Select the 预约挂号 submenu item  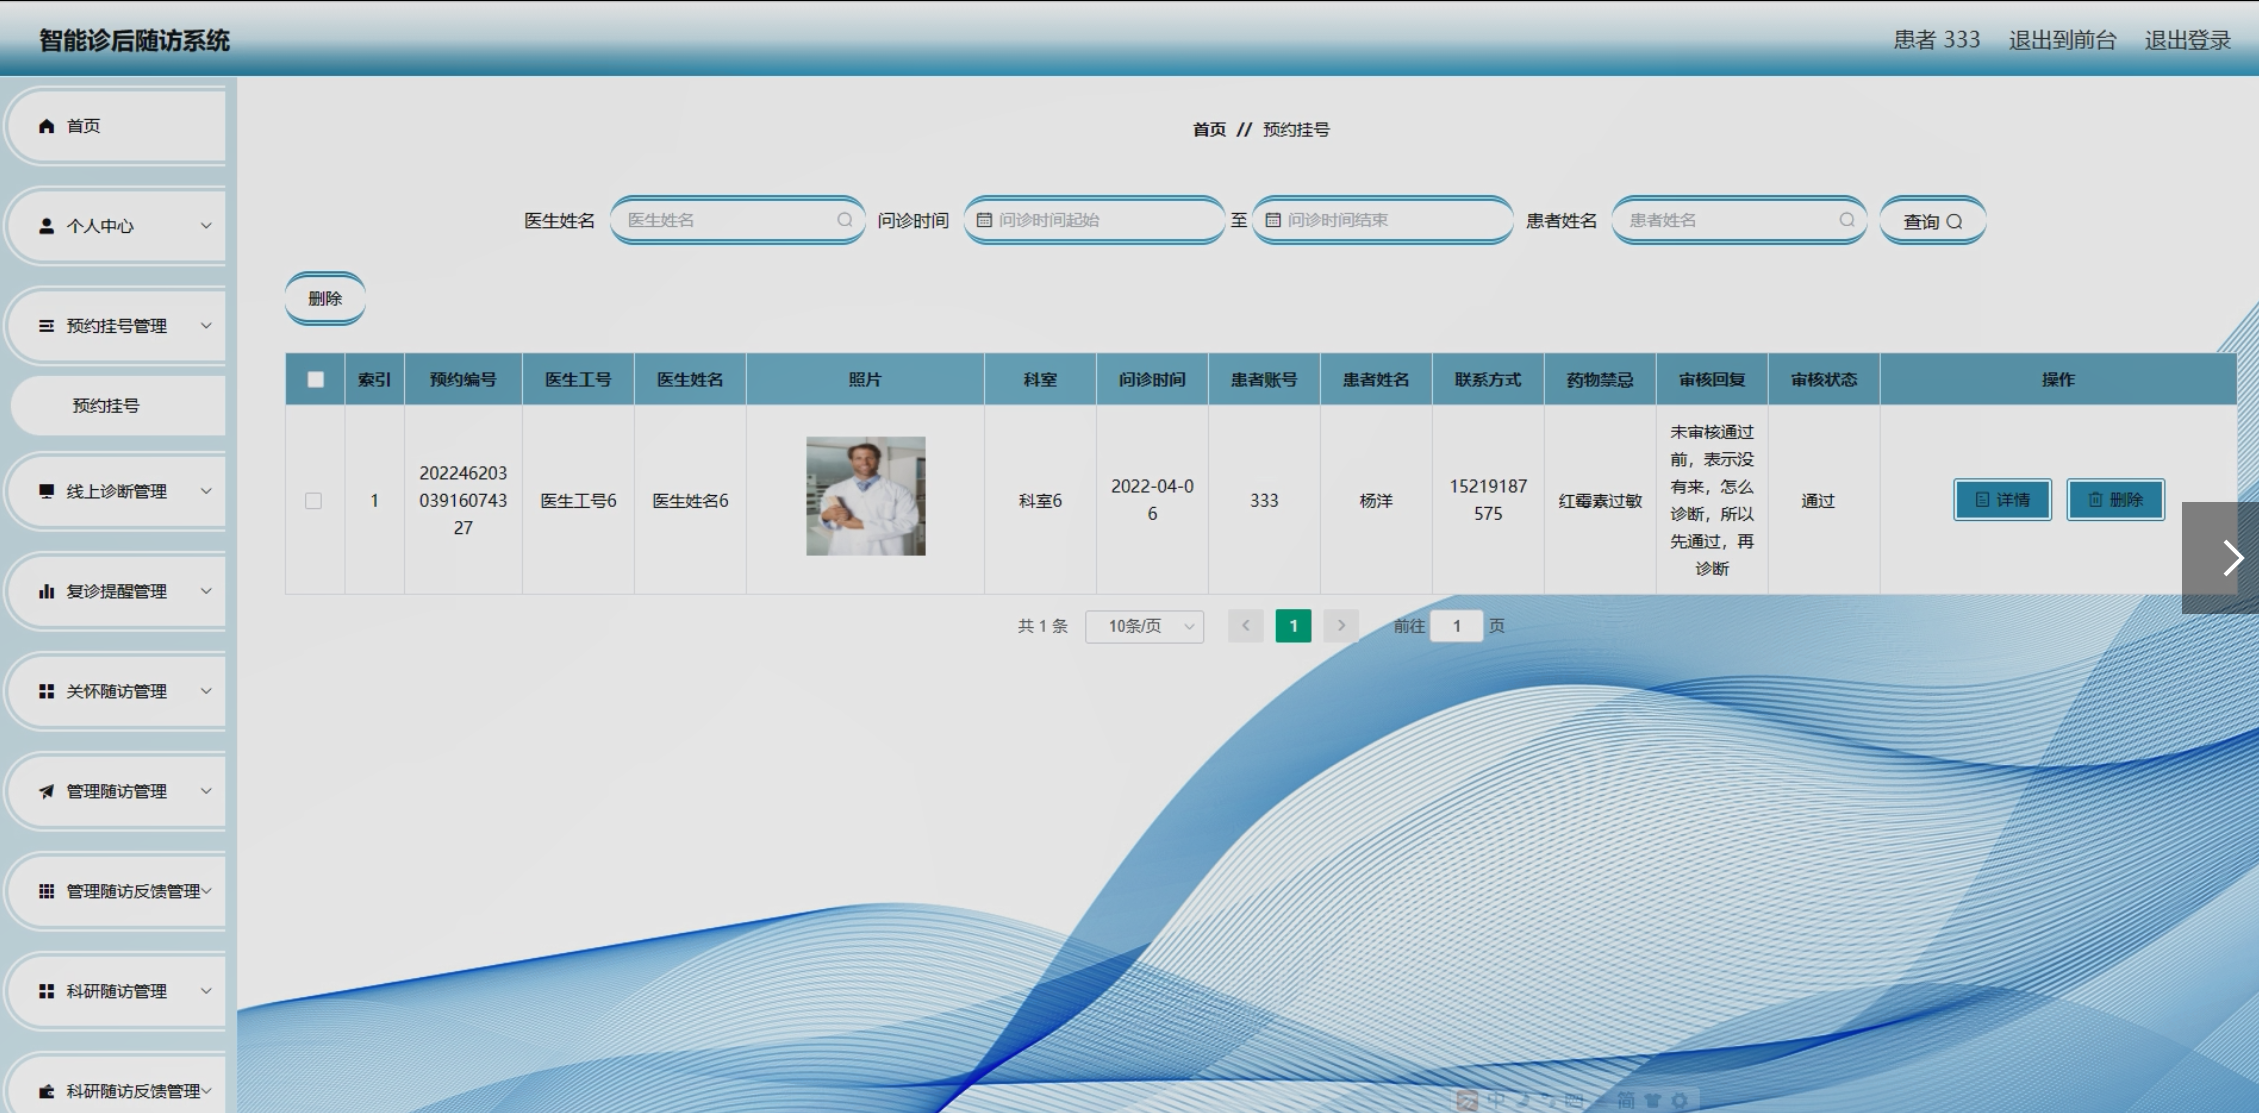point(106,406)
